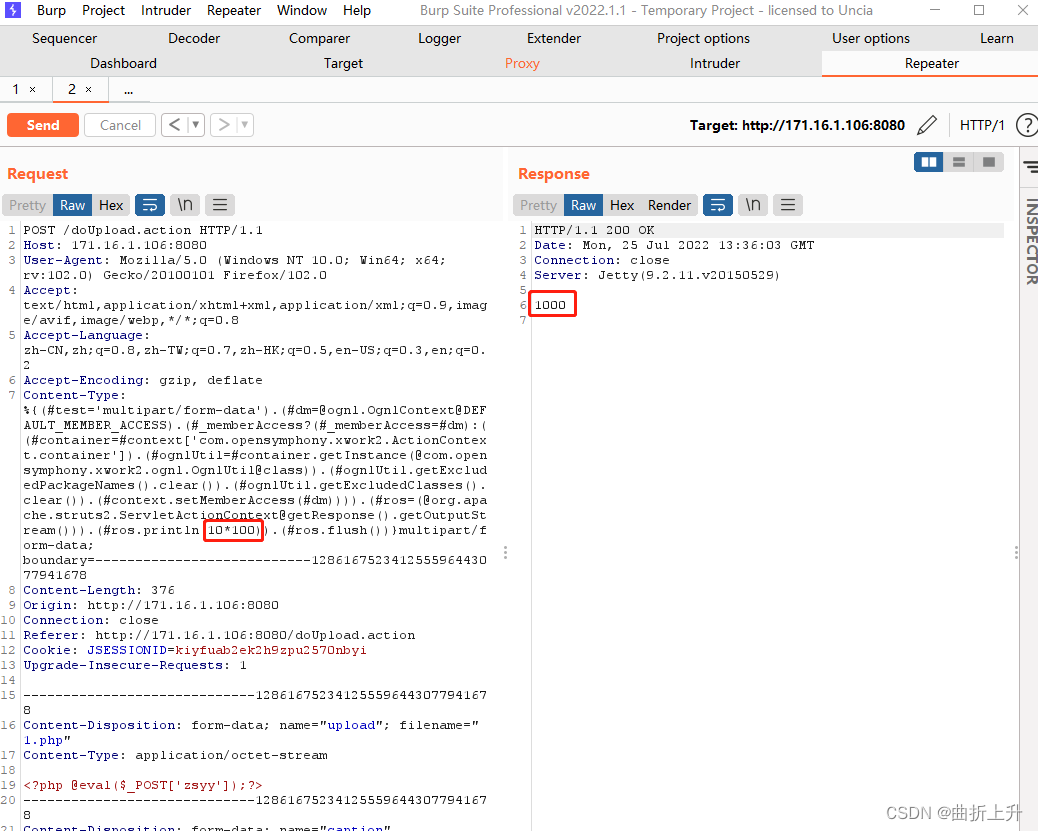Click the JSESSIONID cookie value
Image resolution: width=1038 pixels, height=831 pixels.
coord(271,650)
